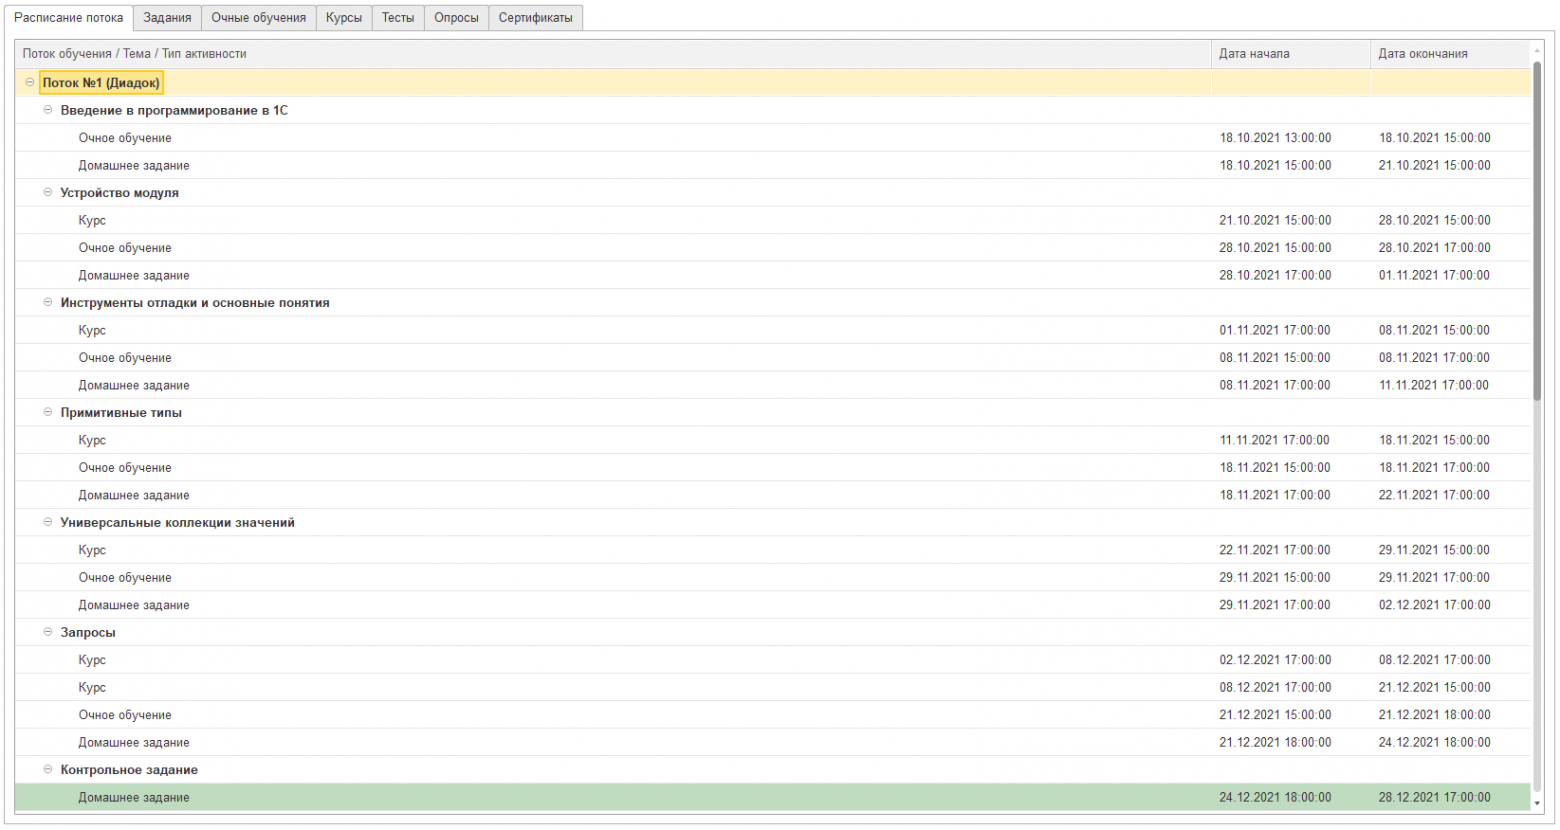The height and width of the screenshot is (830, 1560).
Task: Switch to the Задания tab
Action: click(167, 18)
